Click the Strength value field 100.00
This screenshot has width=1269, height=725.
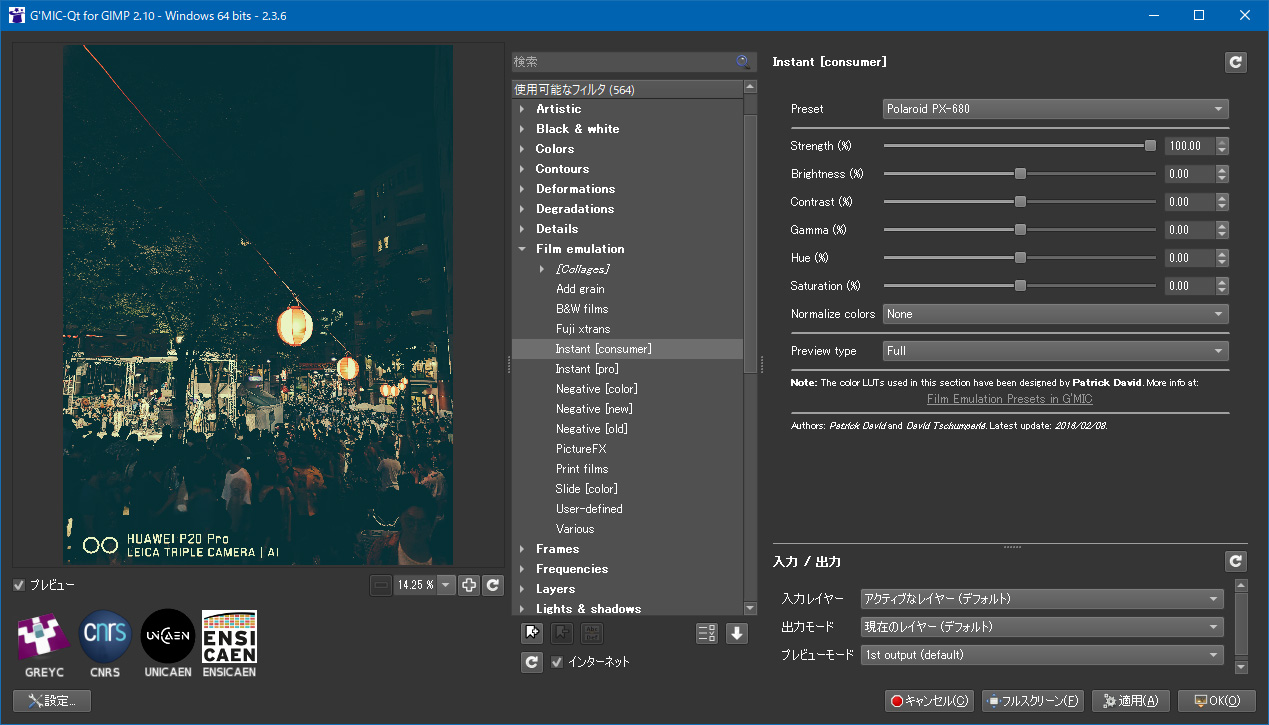(1190, 146)
